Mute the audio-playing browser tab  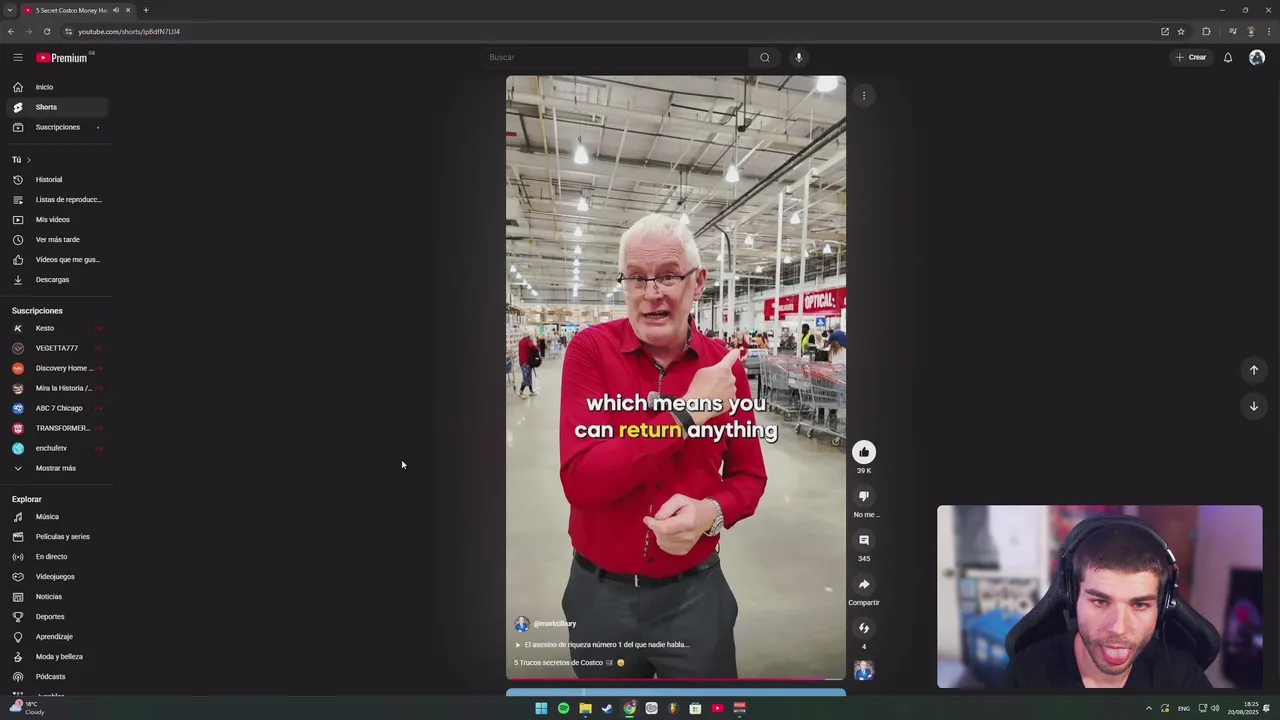116,10
